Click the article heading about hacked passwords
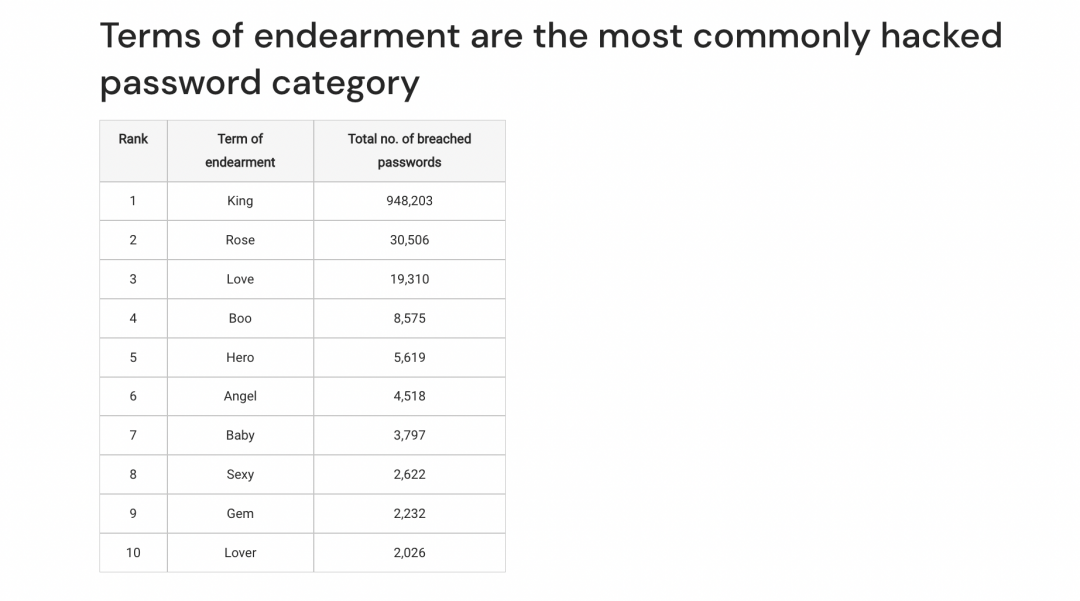Image resolution: width=1080 pixels, height=601 pixels. pos(550,59)
